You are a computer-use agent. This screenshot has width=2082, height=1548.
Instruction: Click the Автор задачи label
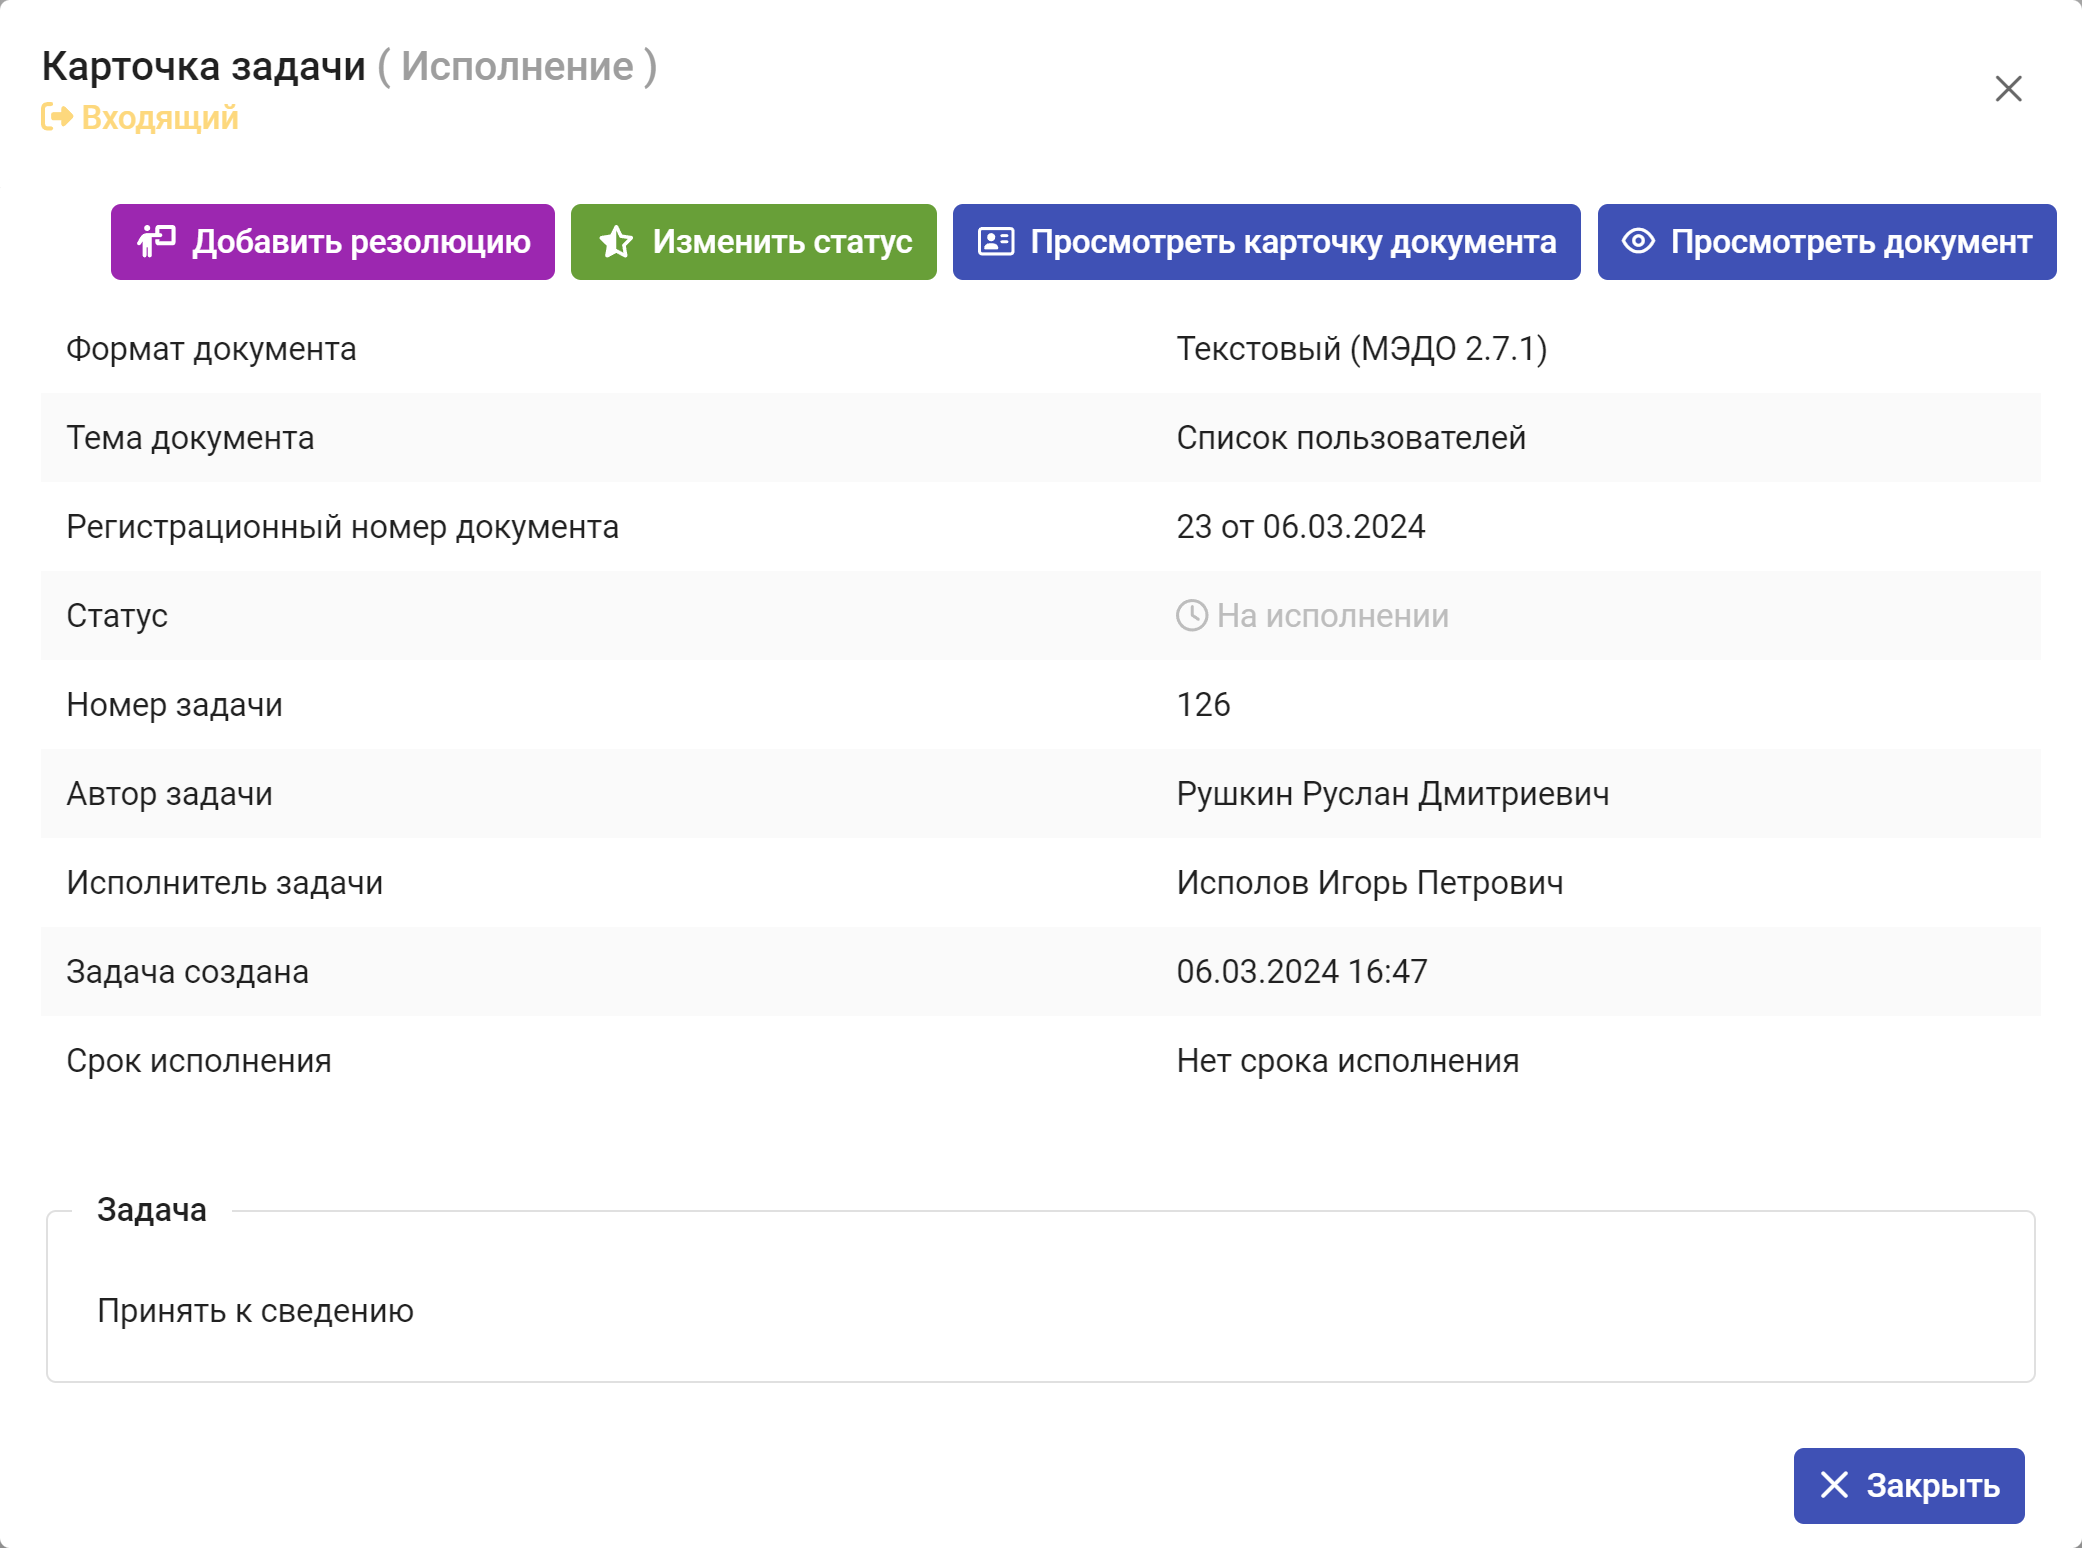click(169, 794)
